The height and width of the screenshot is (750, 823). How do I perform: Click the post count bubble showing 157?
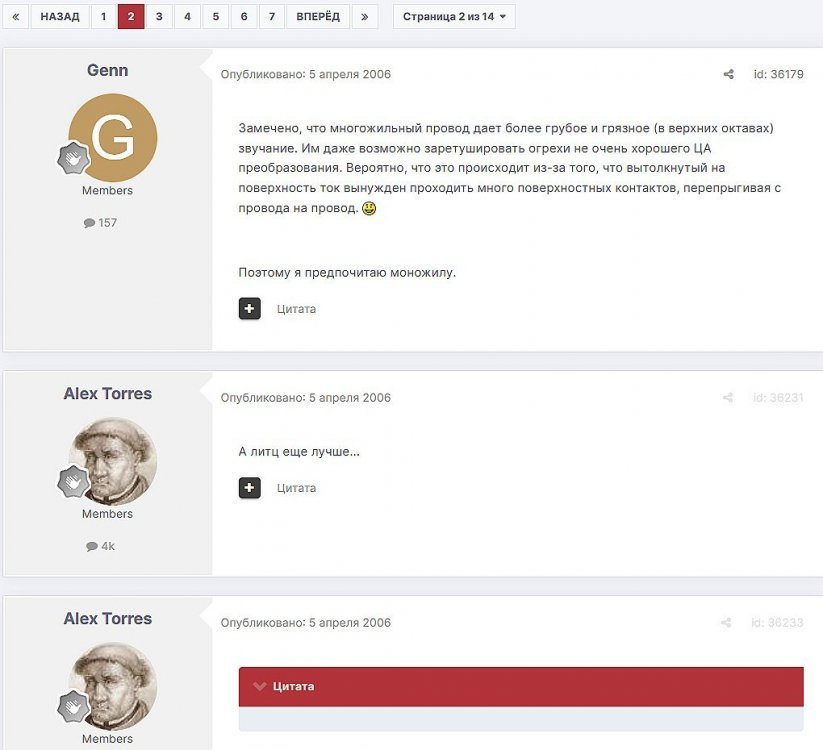pos(100,223)
